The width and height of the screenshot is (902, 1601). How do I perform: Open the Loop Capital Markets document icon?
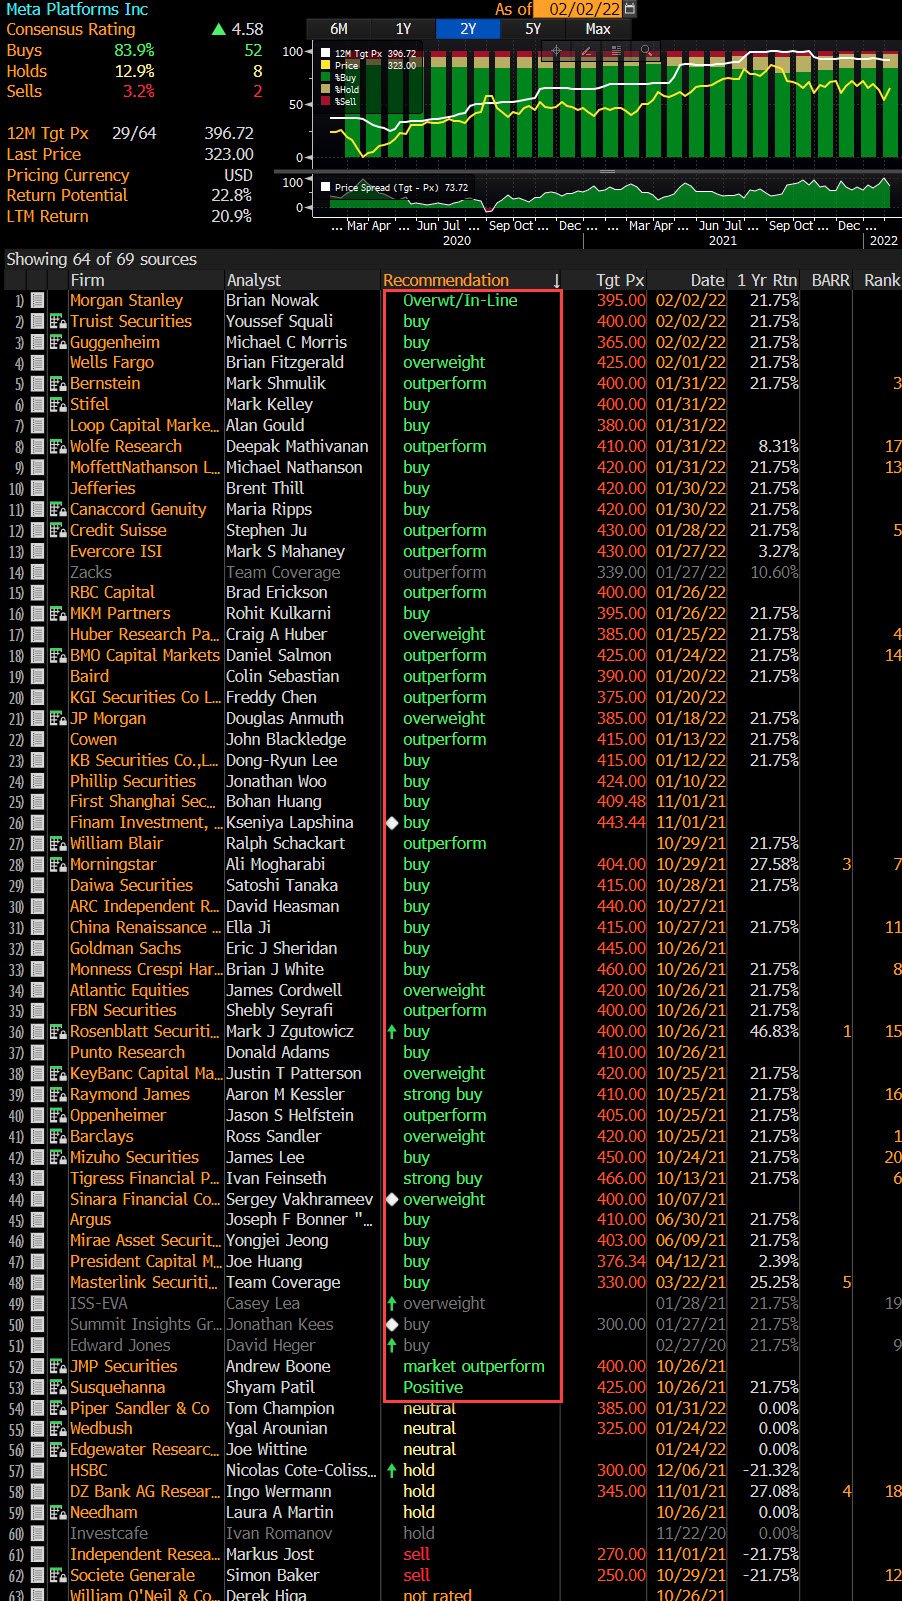pyautogui.click(x=37, y=426)
